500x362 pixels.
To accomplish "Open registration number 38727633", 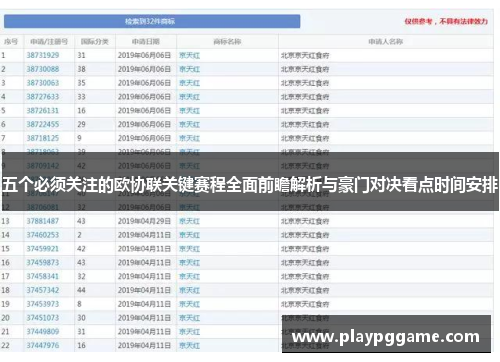I will click(x=43, y=97).
